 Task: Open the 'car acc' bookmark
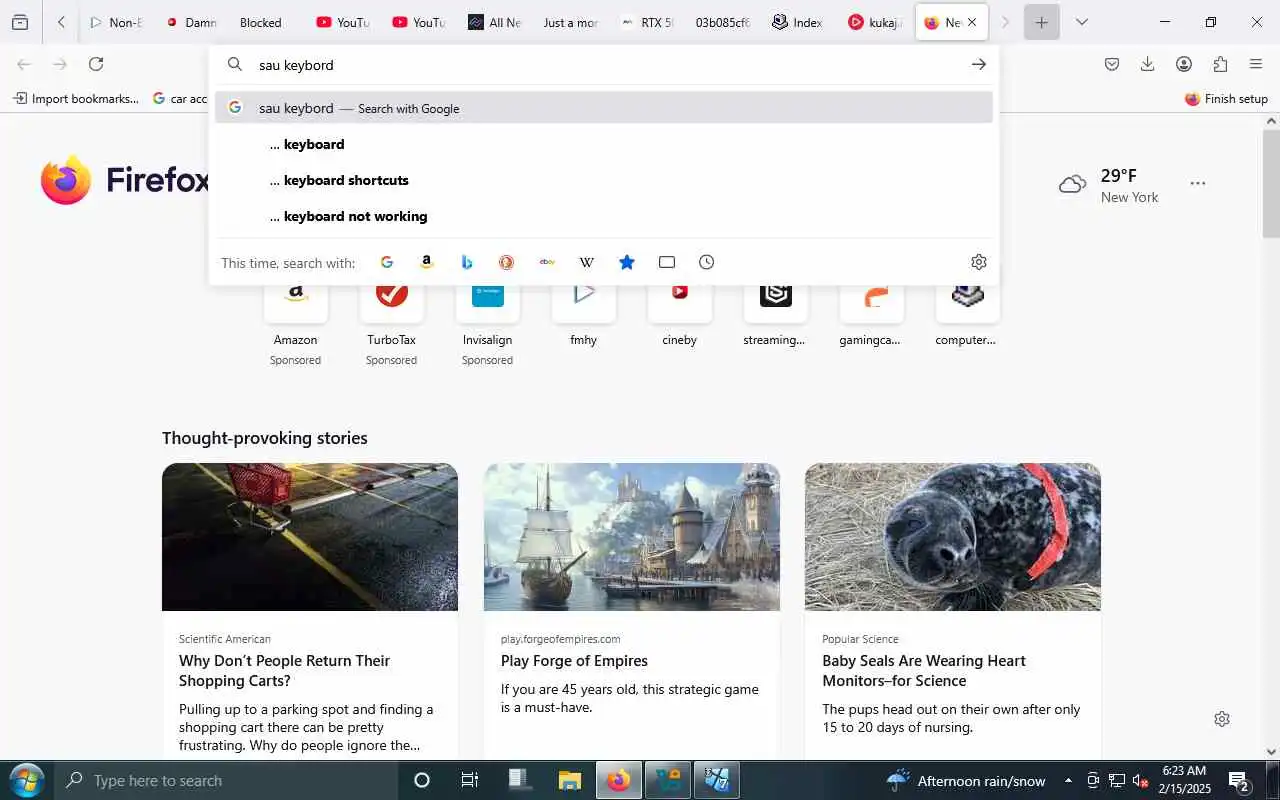(181, 98)
